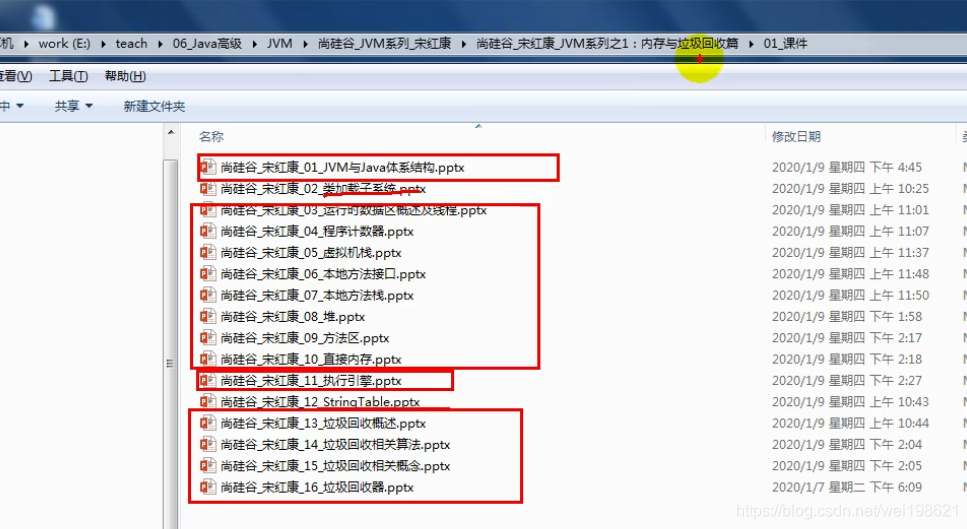Viewport: 967px width, 529px height.
Task: Click date 2020/1/7 星期二 下午 6:09
Action: pos(847,487)
